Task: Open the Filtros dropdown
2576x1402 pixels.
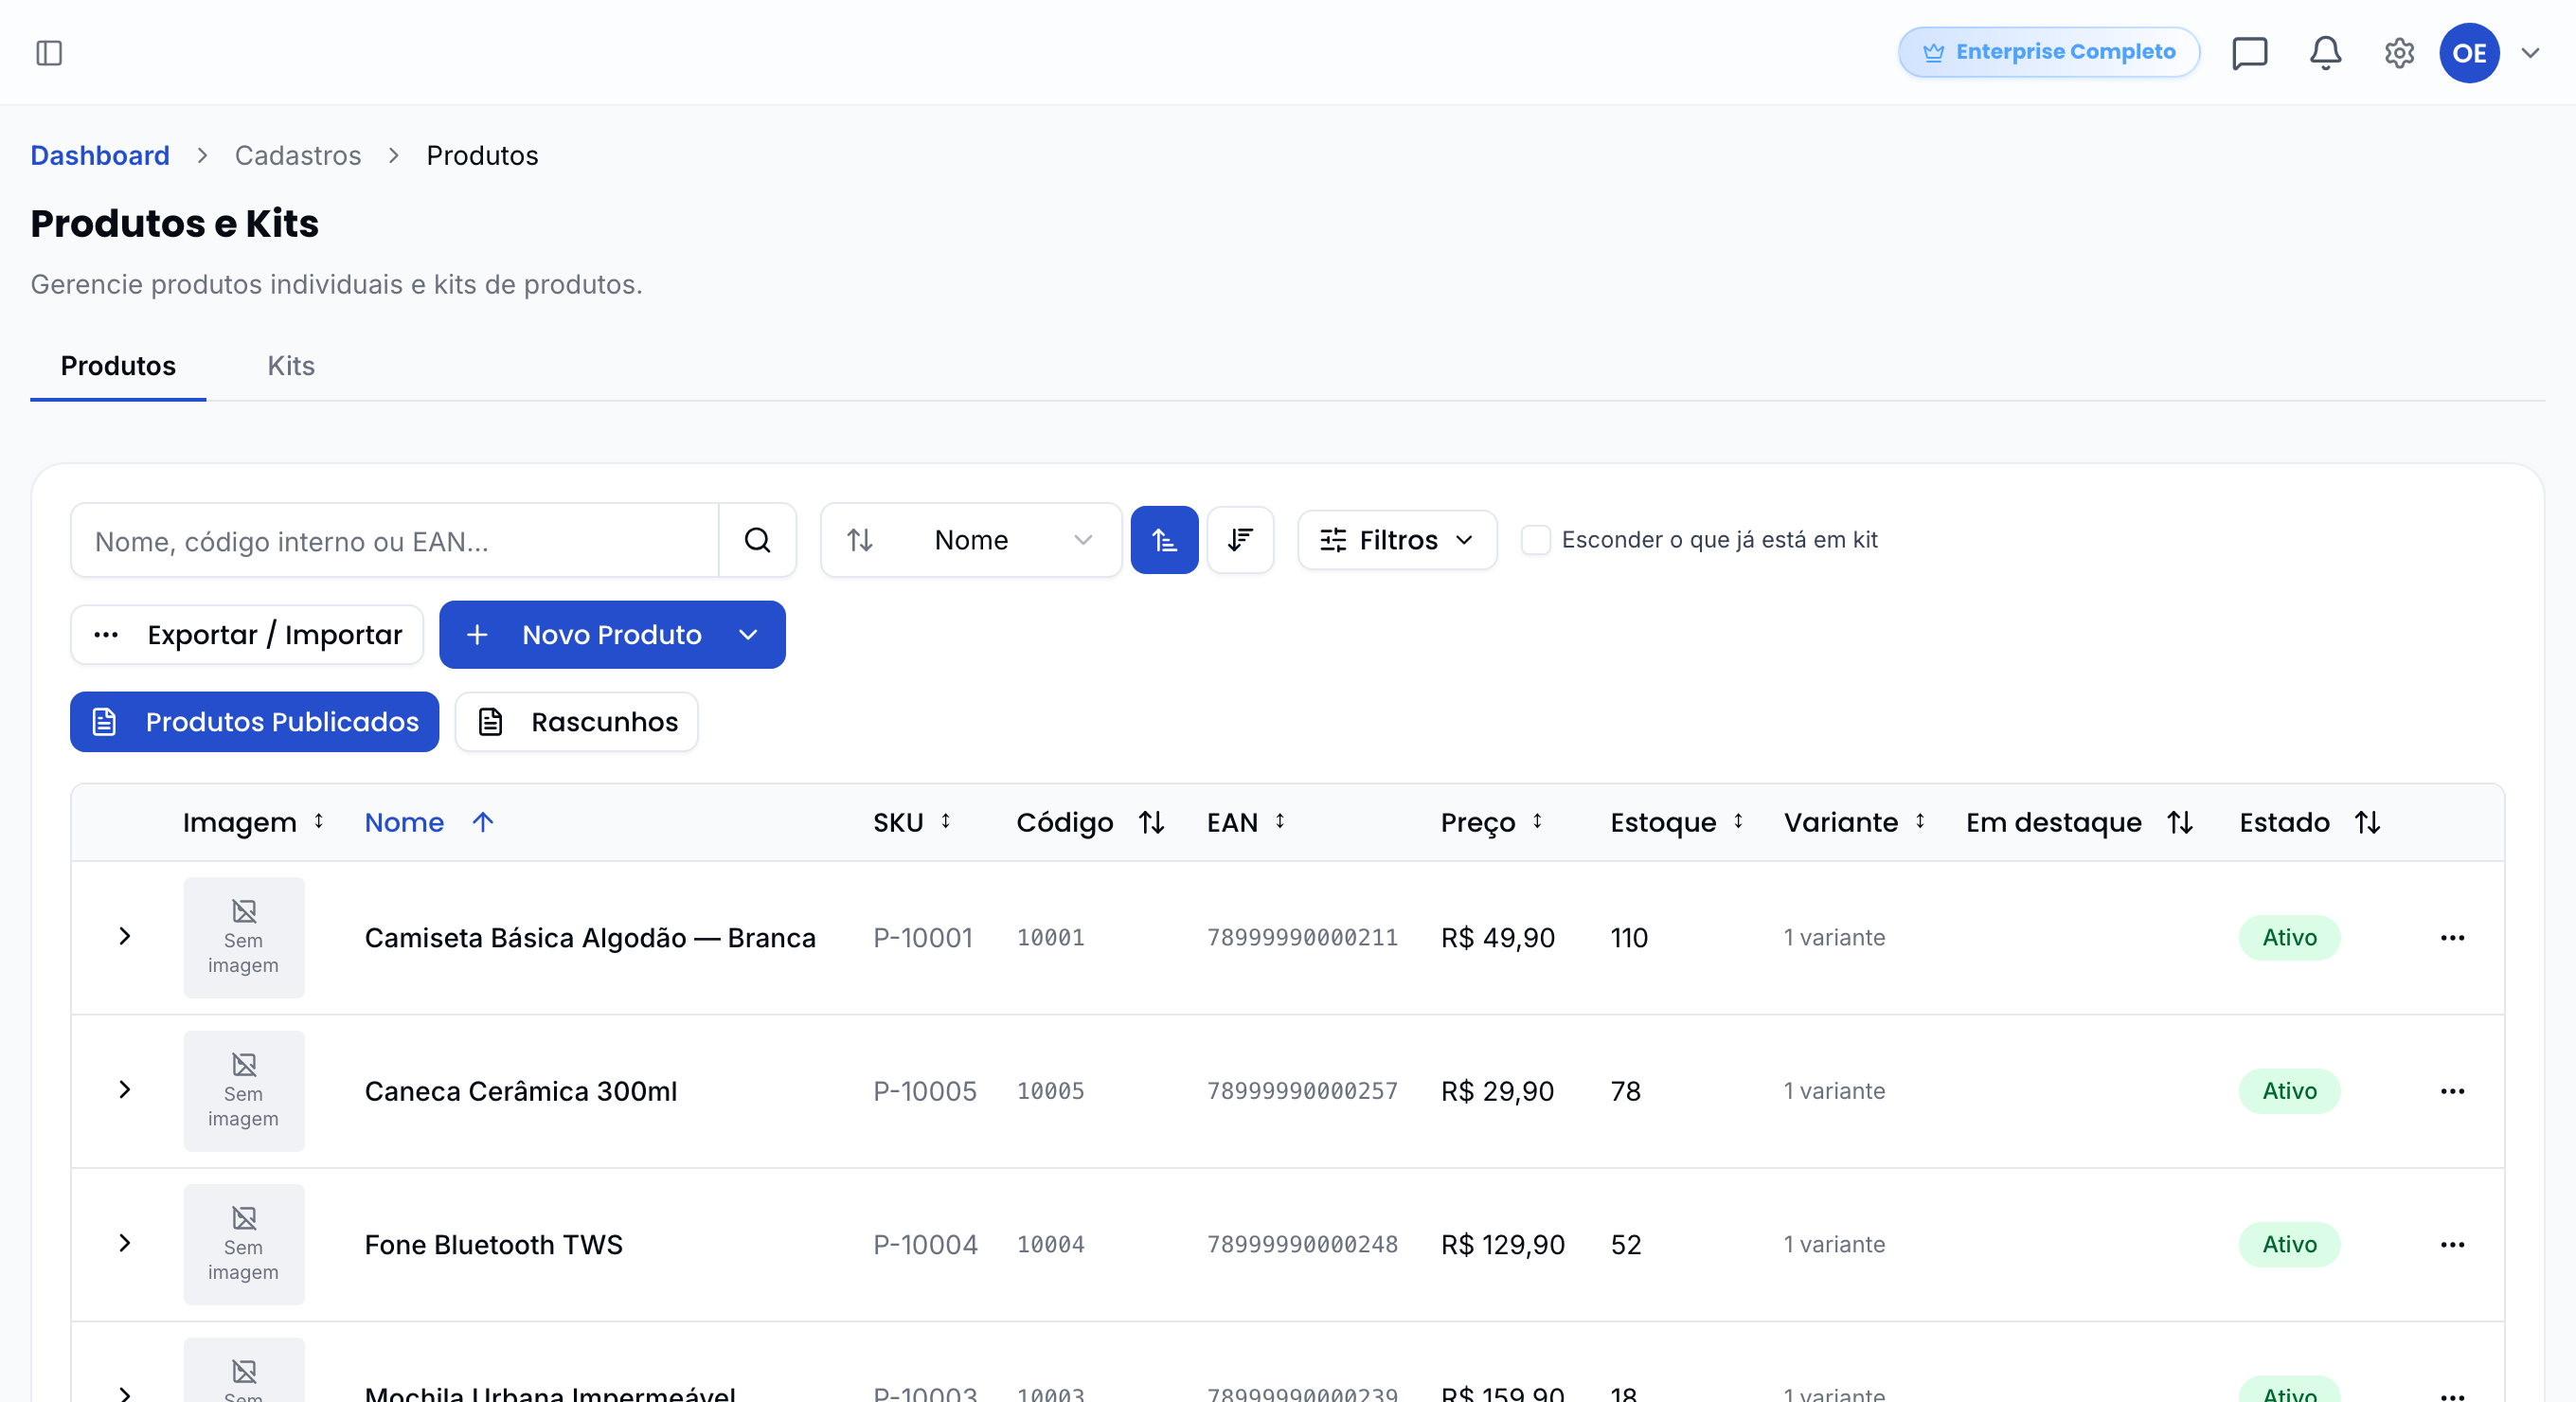Action: 1397,540
